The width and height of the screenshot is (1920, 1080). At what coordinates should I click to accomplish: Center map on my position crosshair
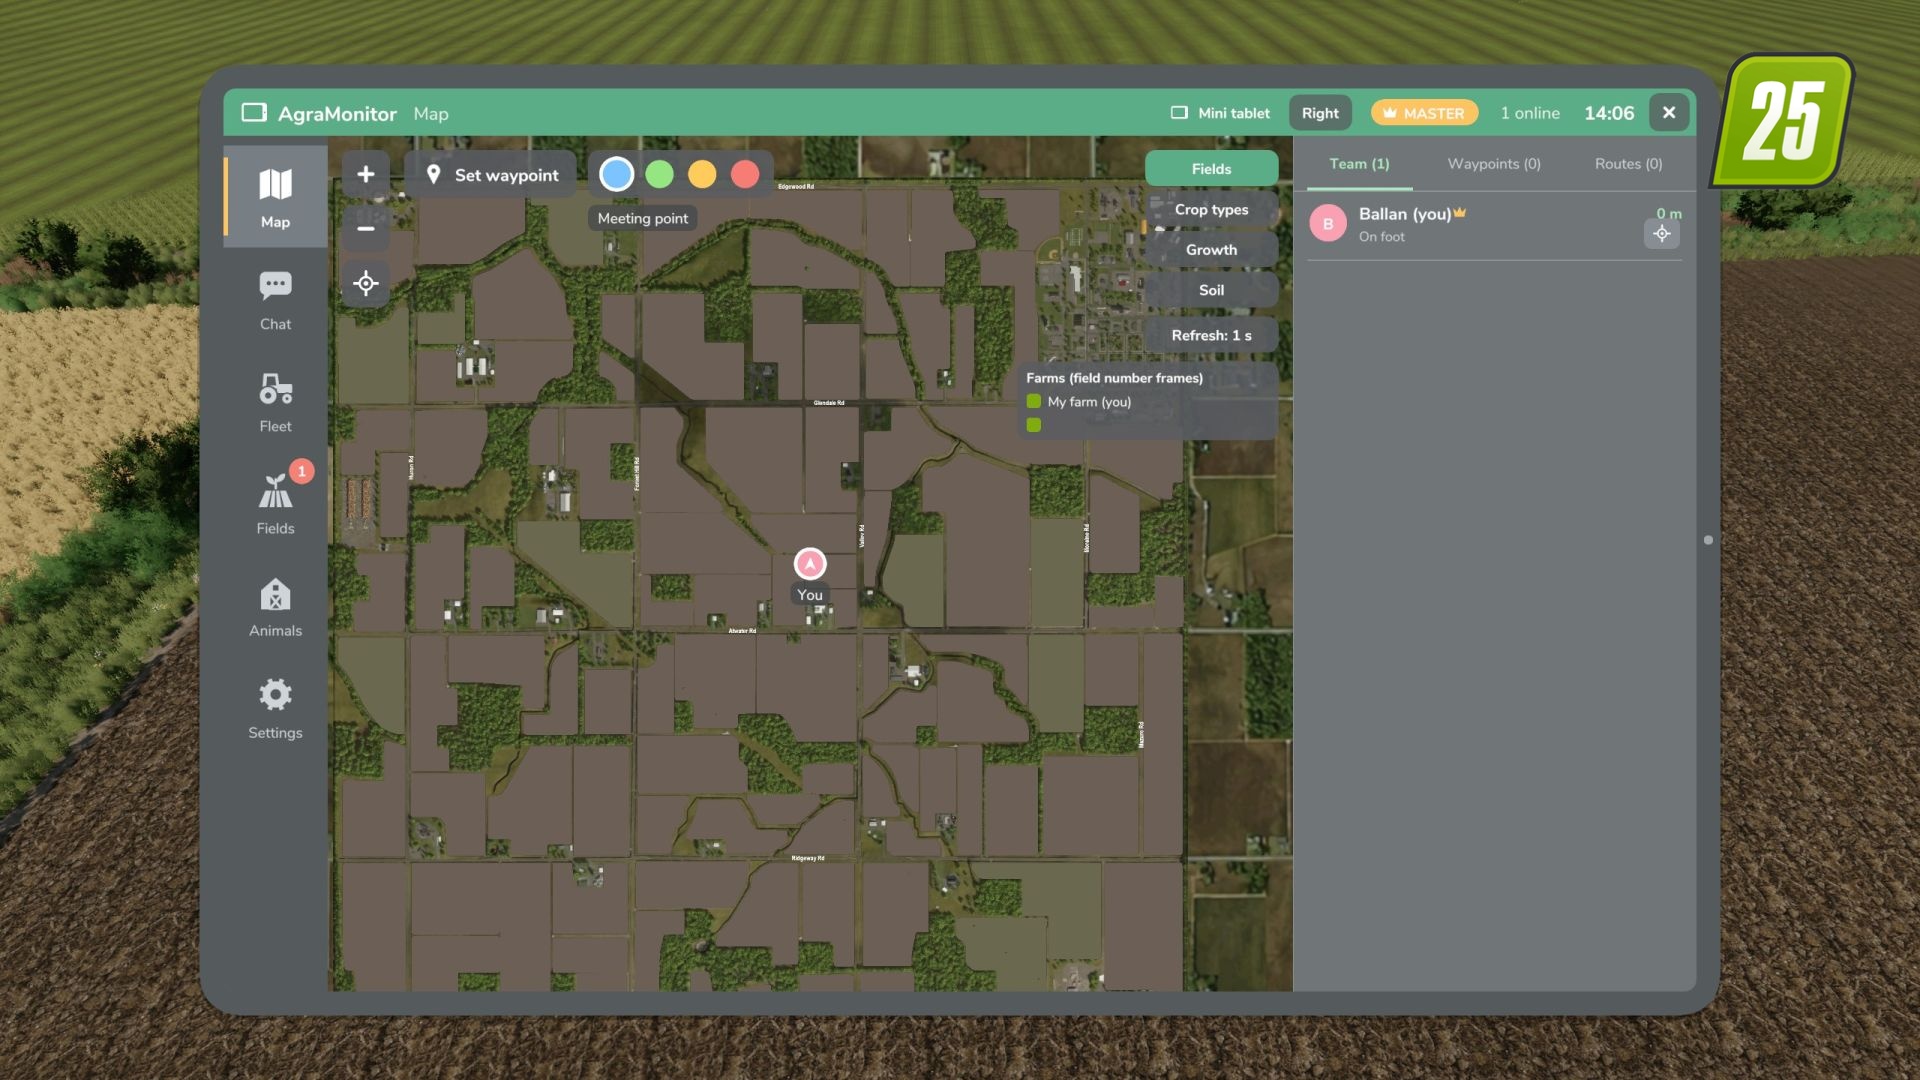[366, 284]
